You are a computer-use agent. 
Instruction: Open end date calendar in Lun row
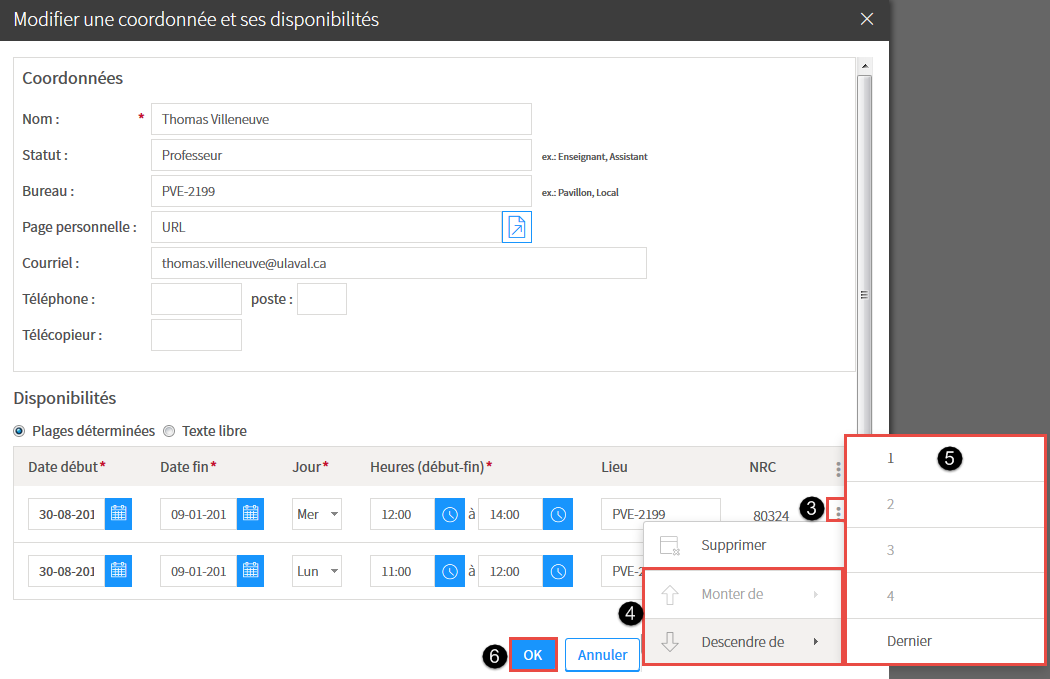coord(250,571)
